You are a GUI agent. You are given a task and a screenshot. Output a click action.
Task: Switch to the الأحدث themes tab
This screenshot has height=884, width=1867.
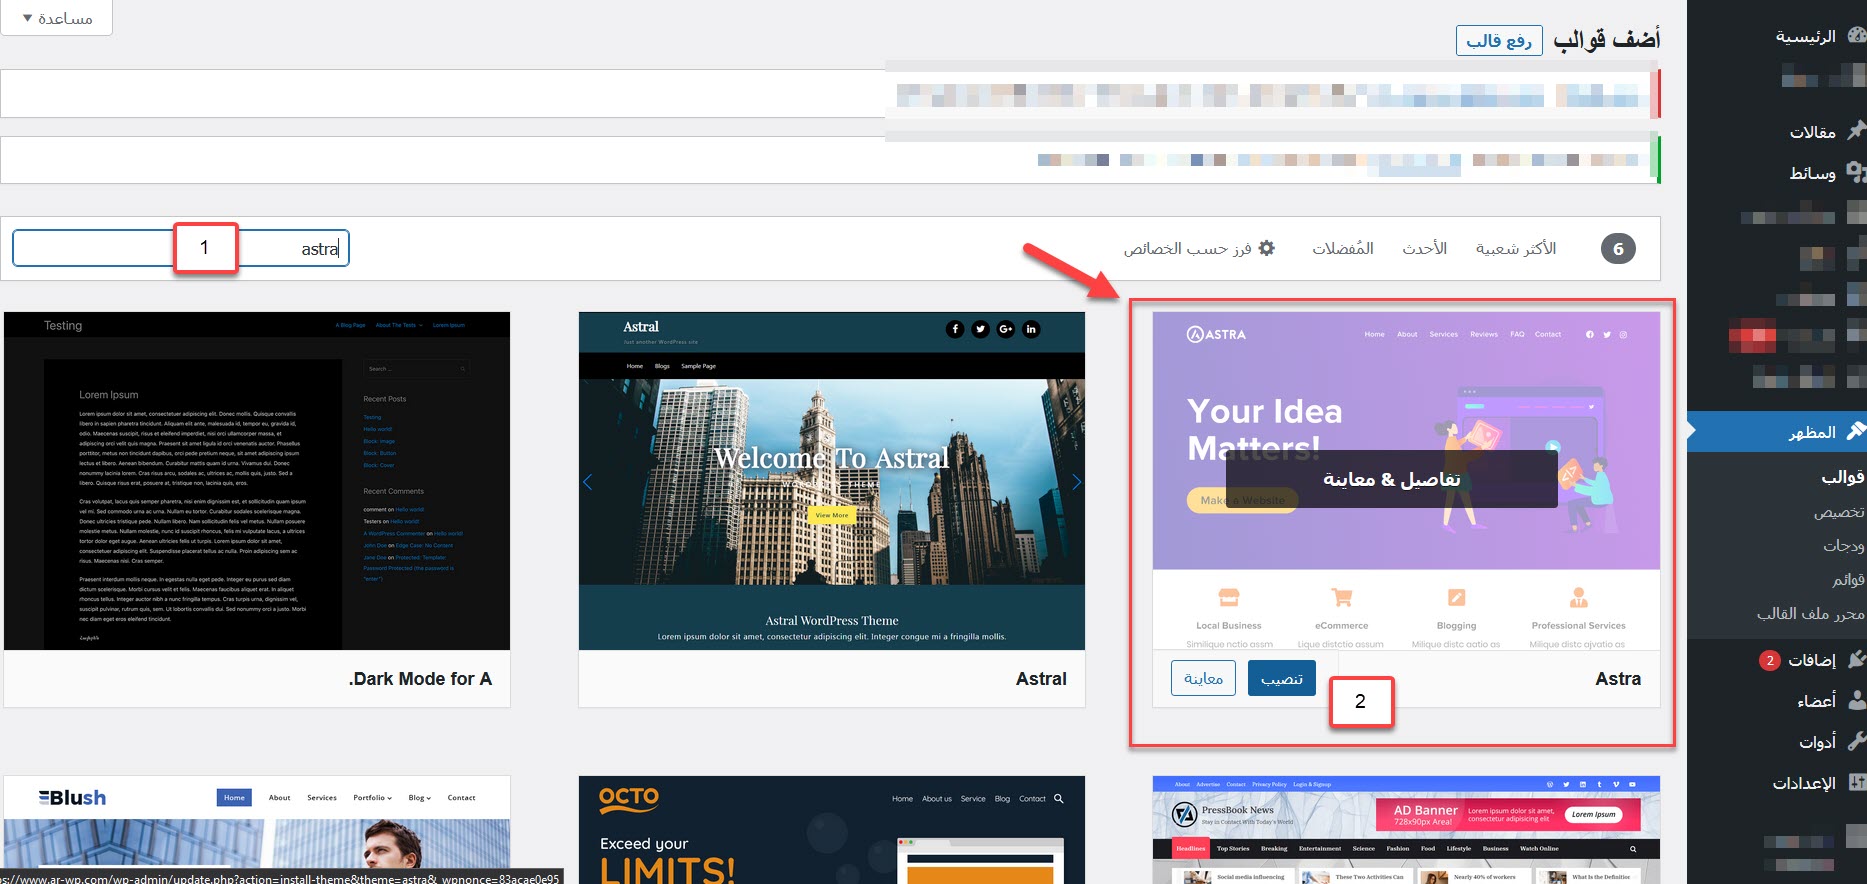point(1424,248)
